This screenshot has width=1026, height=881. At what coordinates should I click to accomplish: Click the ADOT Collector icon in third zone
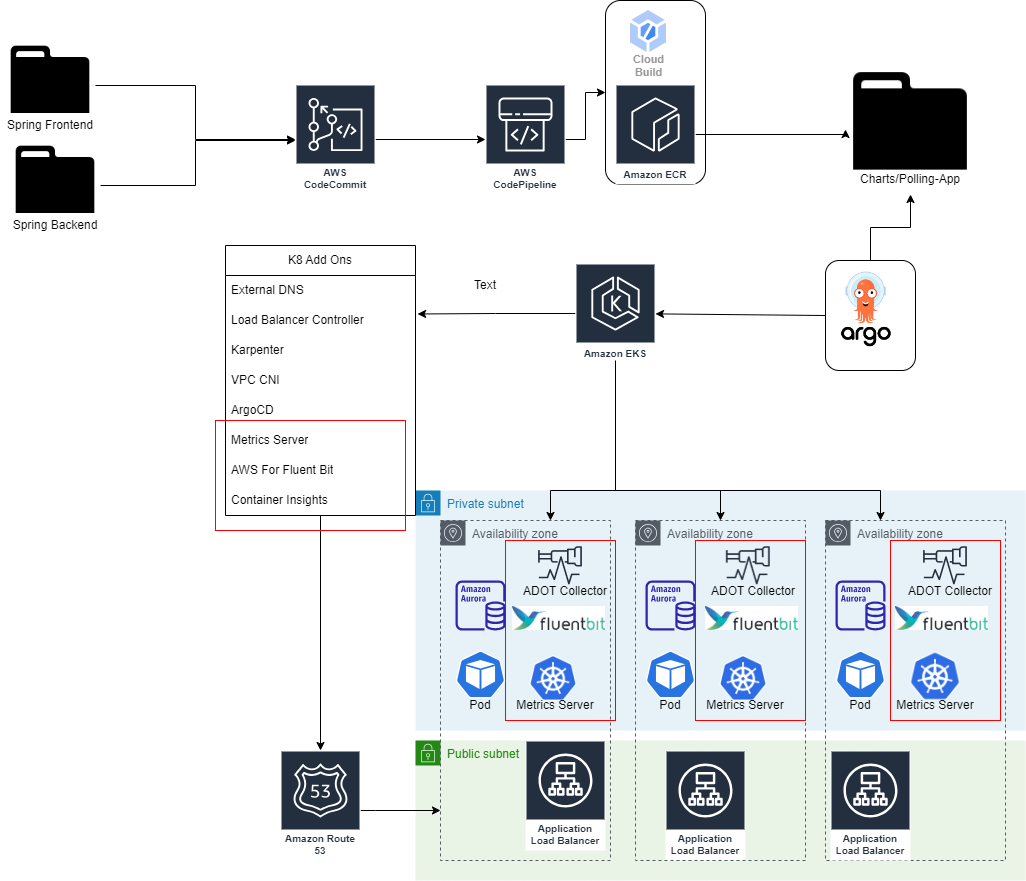(x=945, y=565)
